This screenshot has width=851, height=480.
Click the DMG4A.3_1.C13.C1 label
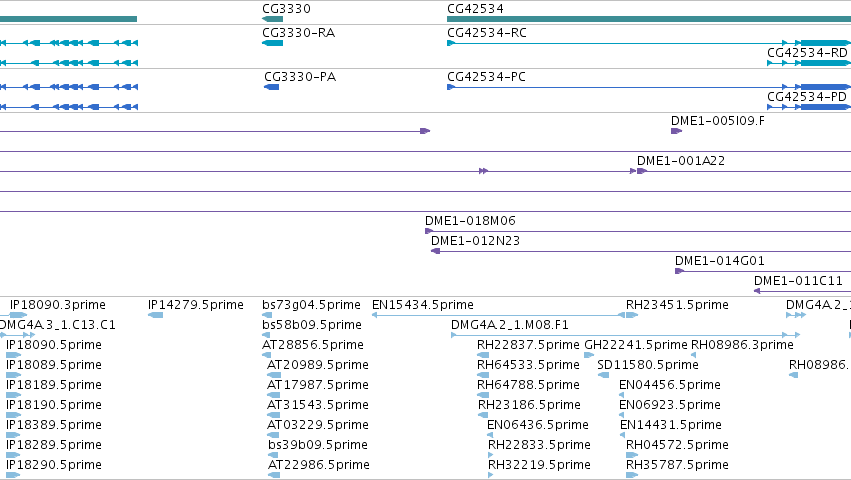click(58, 325)
